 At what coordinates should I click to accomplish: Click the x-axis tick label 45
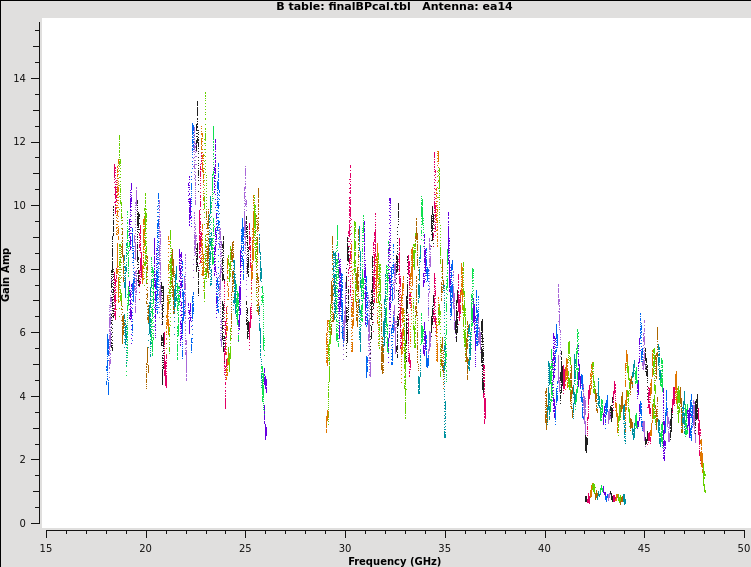pos(644,548)
